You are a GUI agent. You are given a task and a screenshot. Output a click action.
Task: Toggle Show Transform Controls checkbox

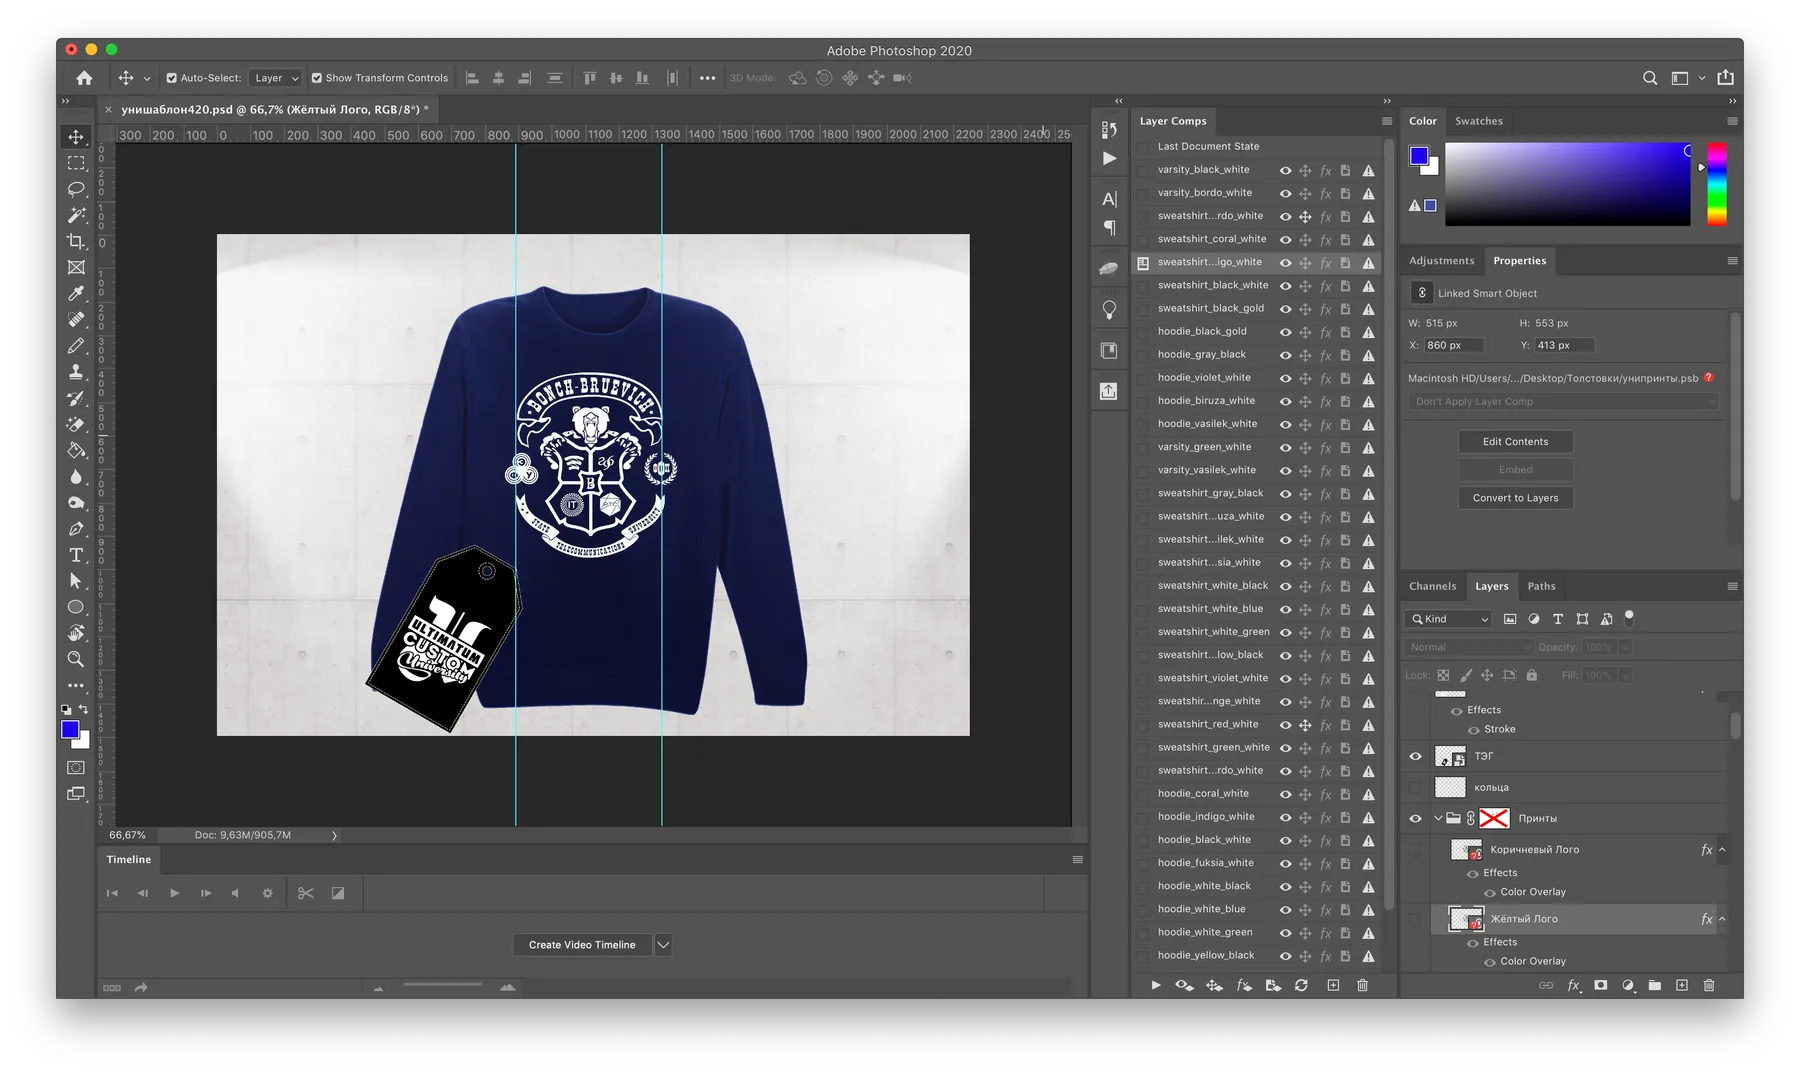click(x=316, y=78)
